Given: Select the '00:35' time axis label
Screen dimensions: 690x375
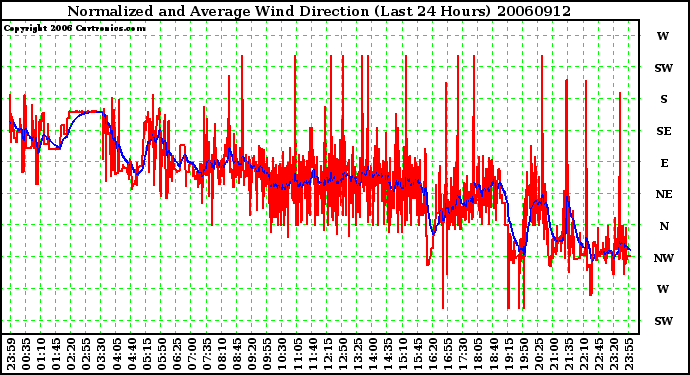Looking at the screenshot, I should click(x=26, y=354).
